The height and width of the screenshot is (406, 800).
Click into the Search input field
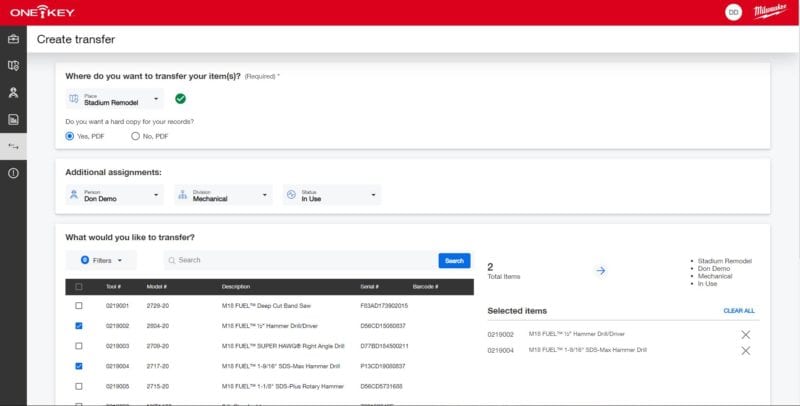(x=301, y=260)
